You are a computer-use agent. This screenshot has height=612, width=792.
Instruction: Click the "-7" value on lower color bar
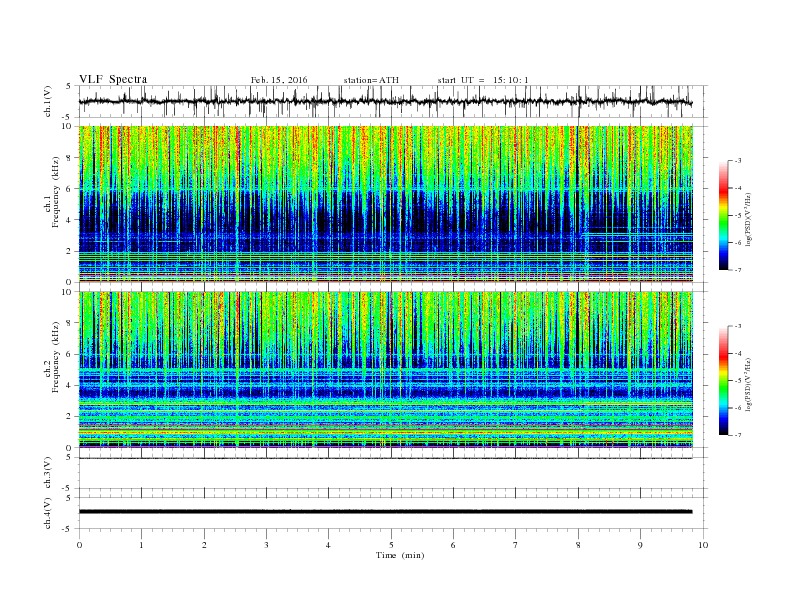(x=738, y=435)
